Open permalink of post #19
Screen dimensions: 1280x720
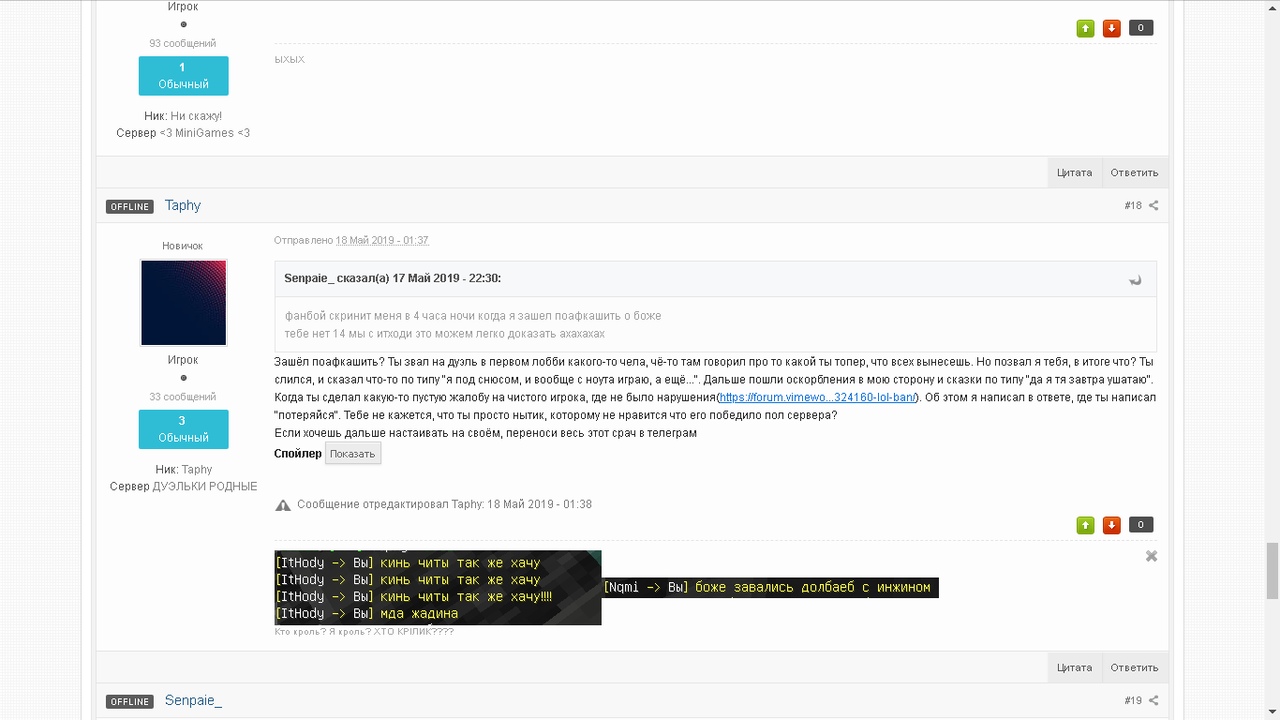click(1132, 701)
